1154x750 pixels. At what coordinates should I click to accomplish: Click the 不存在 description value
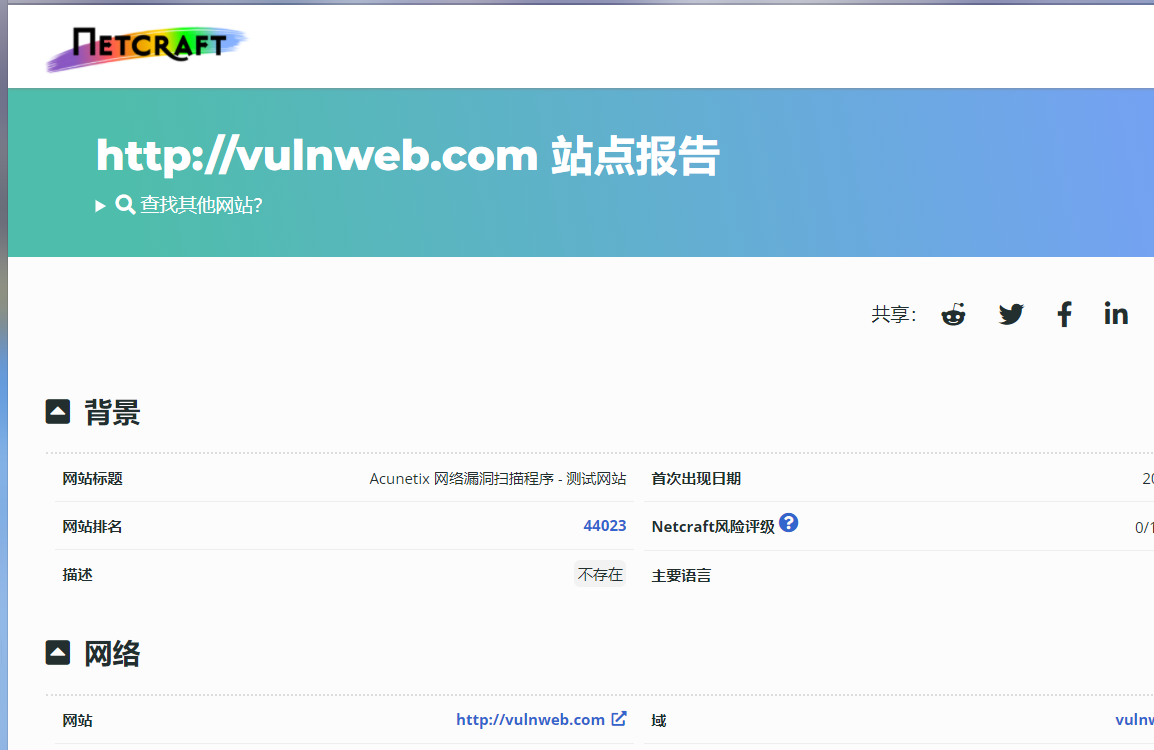pyautogui.click(x=600, y=574)
